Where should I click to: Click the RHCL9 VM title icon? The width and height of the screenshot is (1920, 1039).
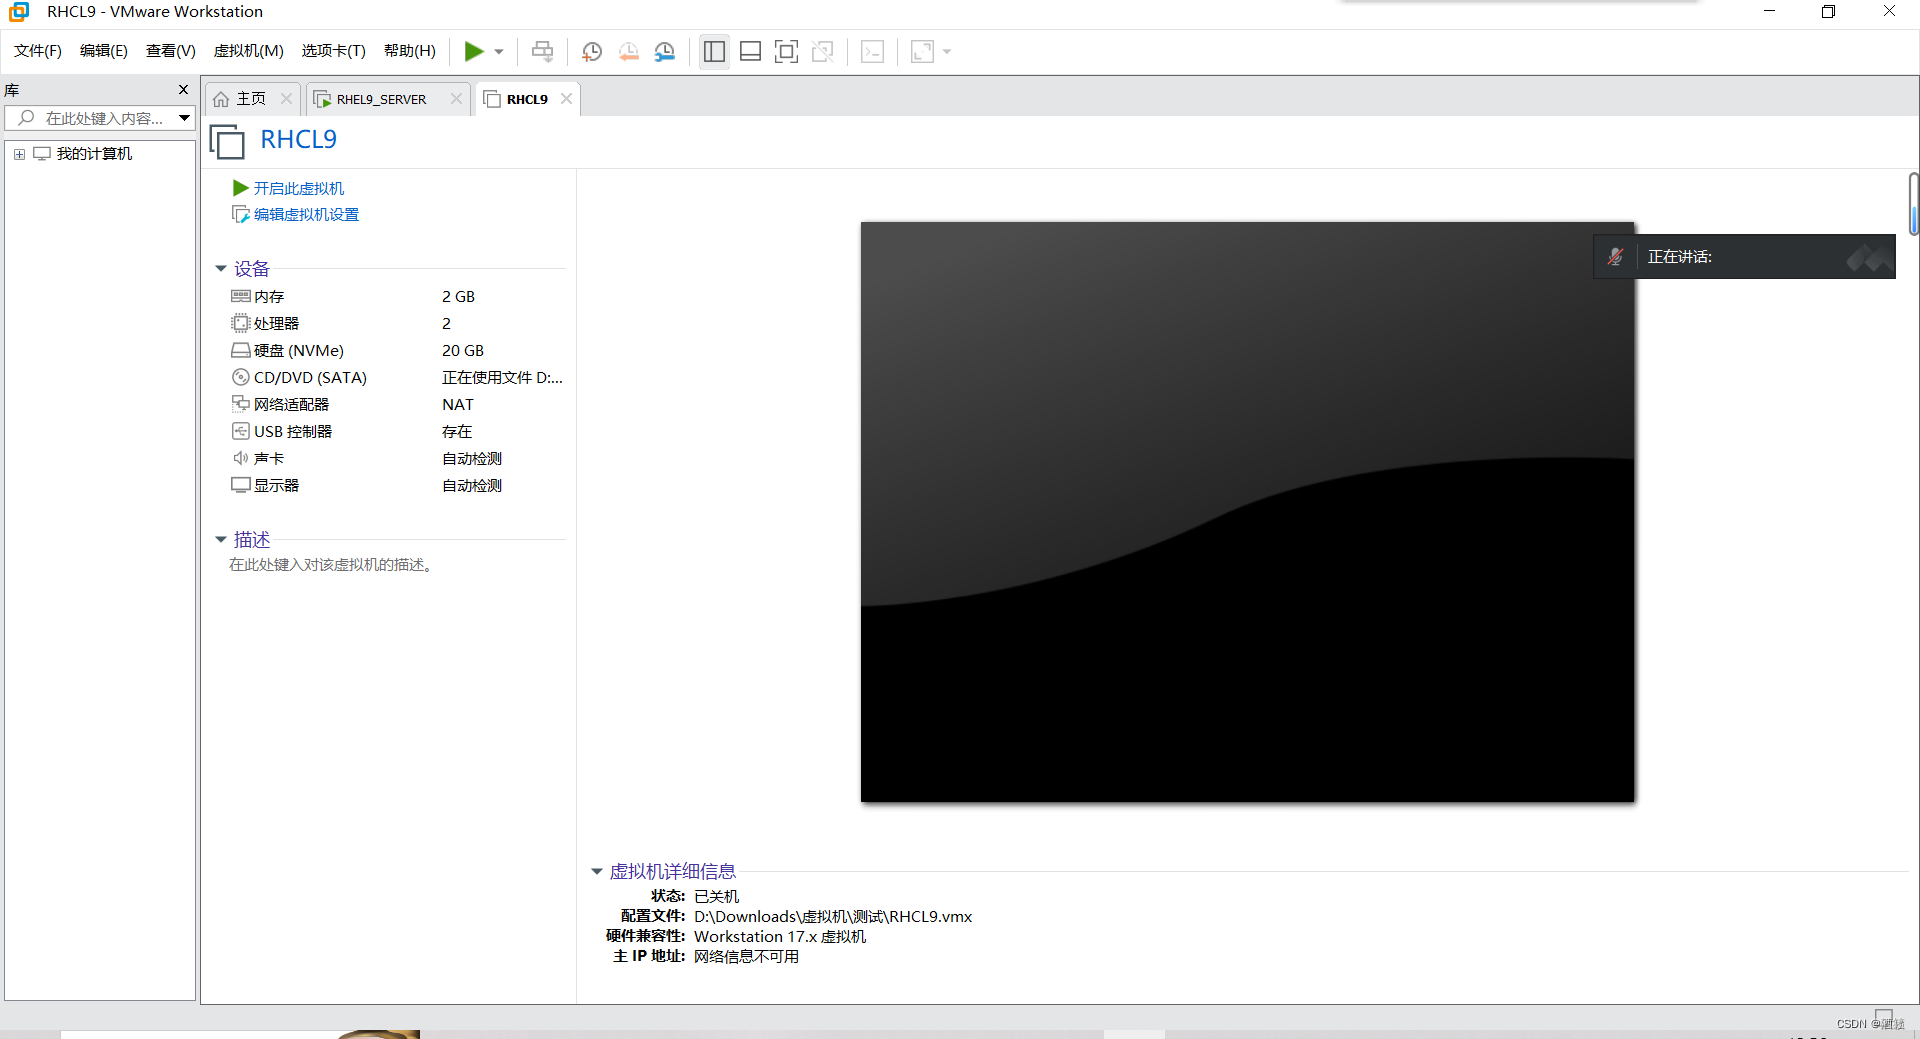point(227,141)
